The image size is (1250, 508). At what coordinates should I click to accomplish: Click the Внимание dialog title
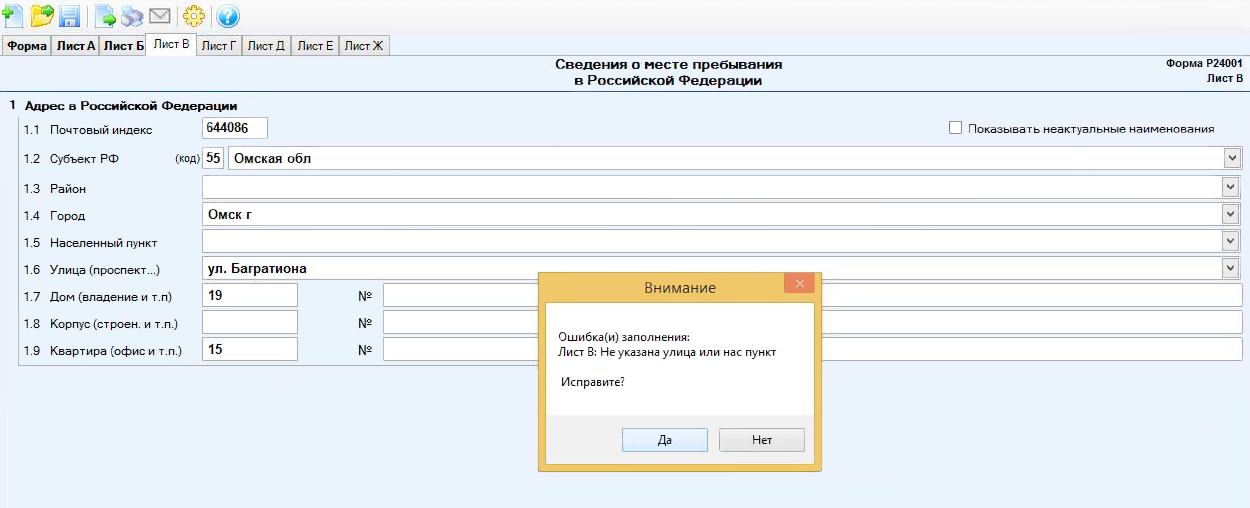tap(680, 287)
